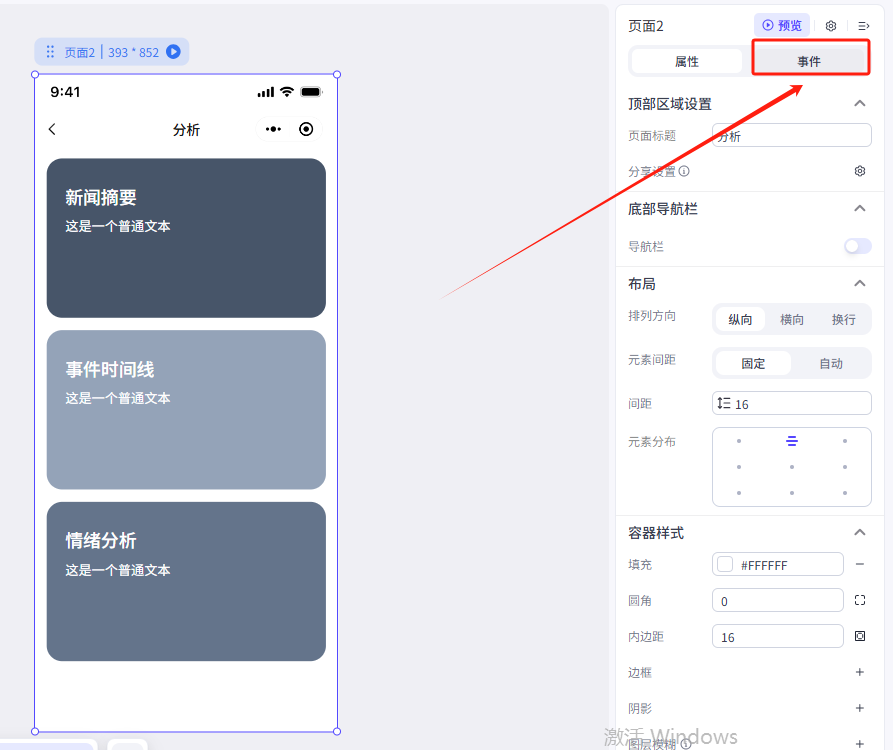The image size is (893, 750).
Task: Add a 边框 border with the plus icon
Action: pyautogui.click(x=859, y=673)
